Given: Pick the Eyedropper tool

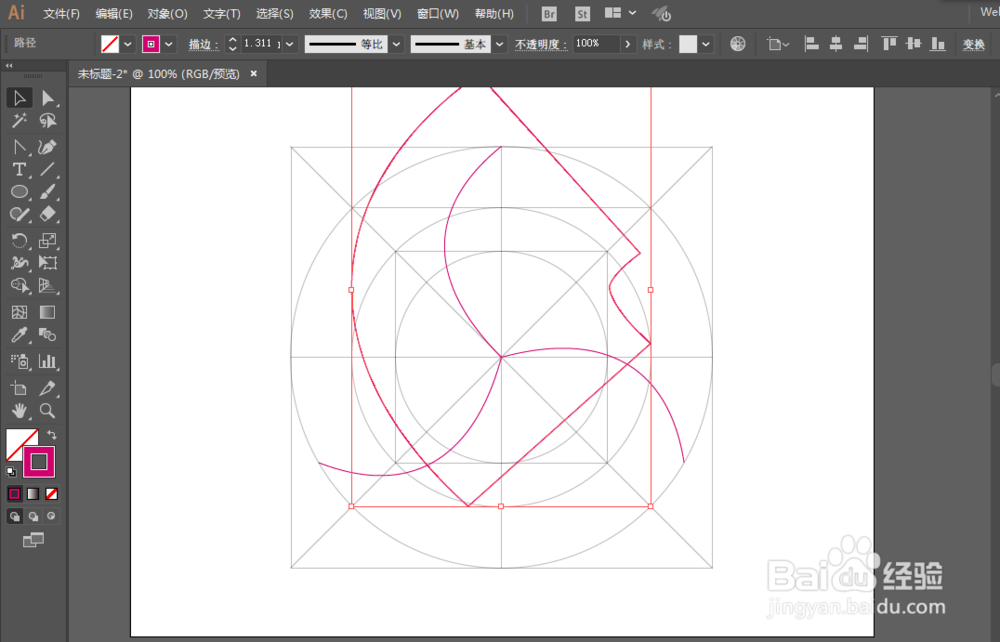Looking at the screenshot, I should 19,334.
